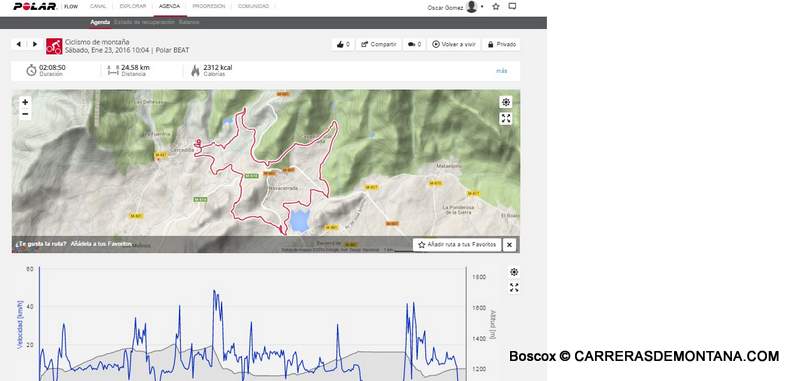Image resolution: width=800 pixels, height=381 pixels.
Task: Zoom out on the route map
Action: (25, 114)
